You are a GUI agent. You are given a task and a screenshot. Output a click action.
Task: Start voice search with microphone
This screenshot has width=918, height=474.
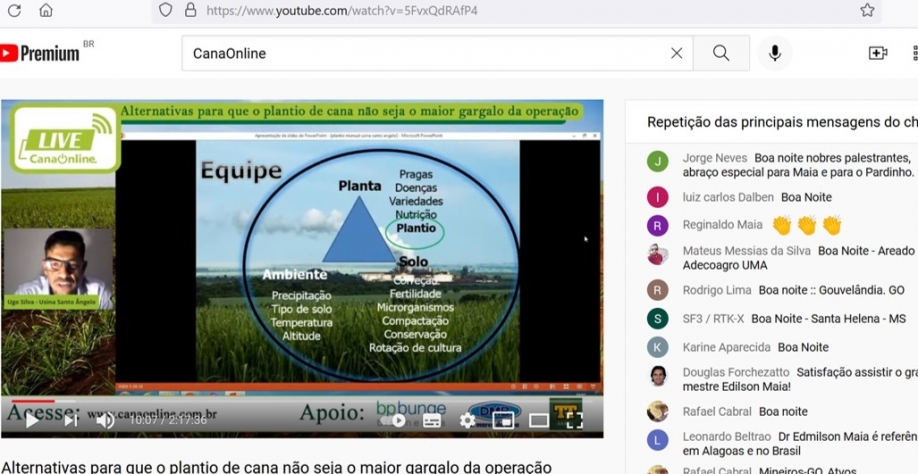(x=774, y=53)
